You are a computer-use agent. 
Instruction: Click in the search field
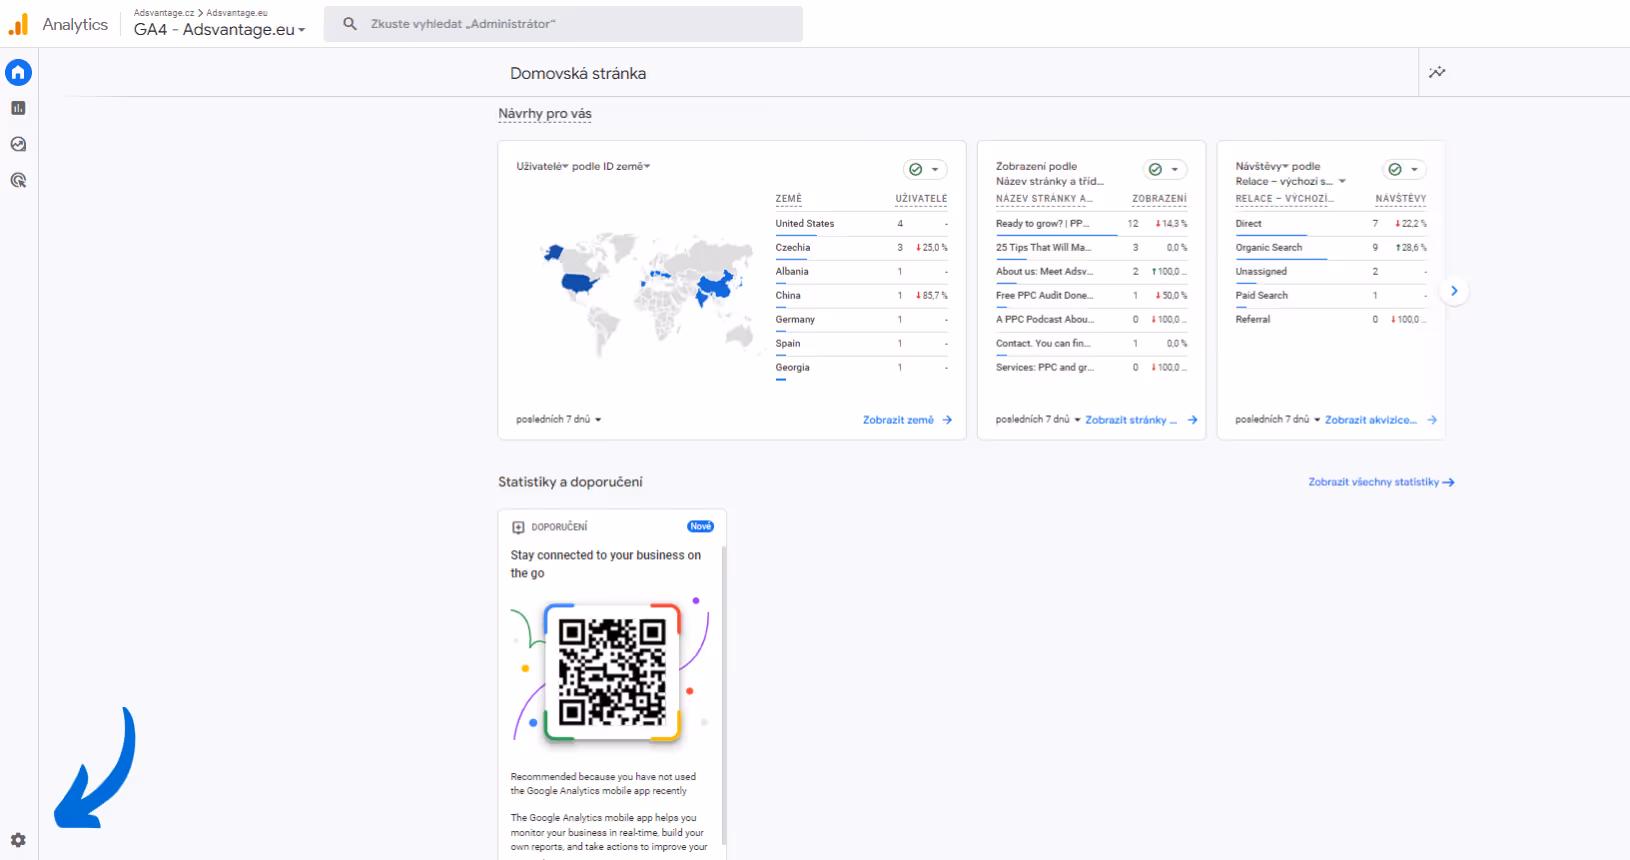click(x=563, y=24)
